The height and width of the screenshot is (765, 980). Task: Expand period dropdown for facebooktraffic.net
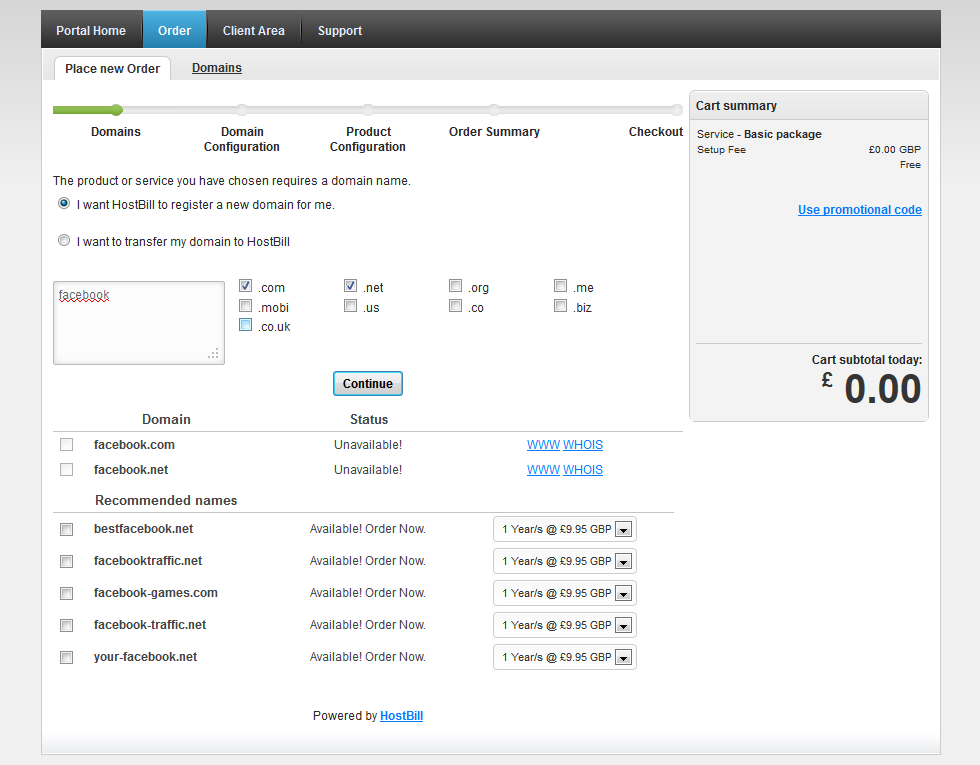(564, 561)
